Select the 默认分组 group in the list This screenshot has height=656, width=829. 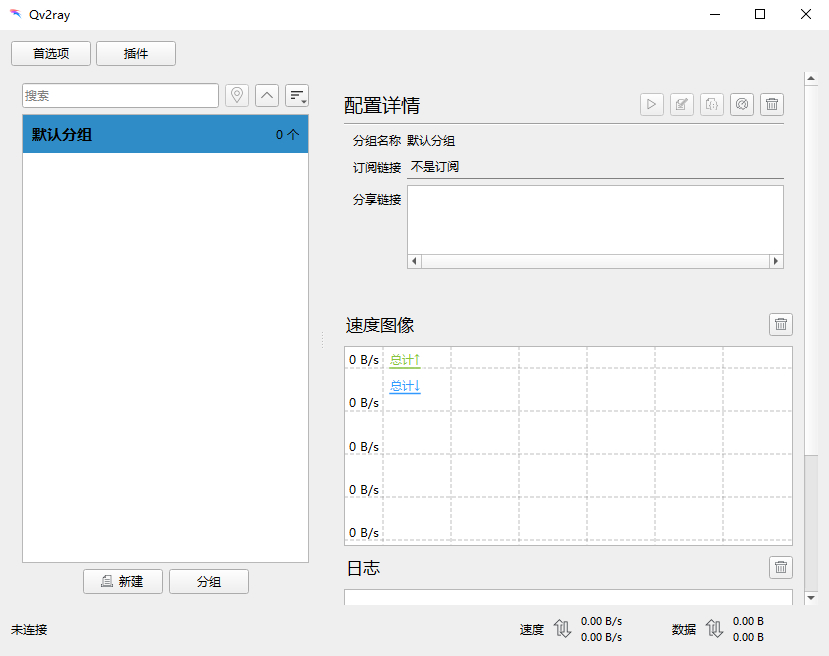click(x=165, y=134)
